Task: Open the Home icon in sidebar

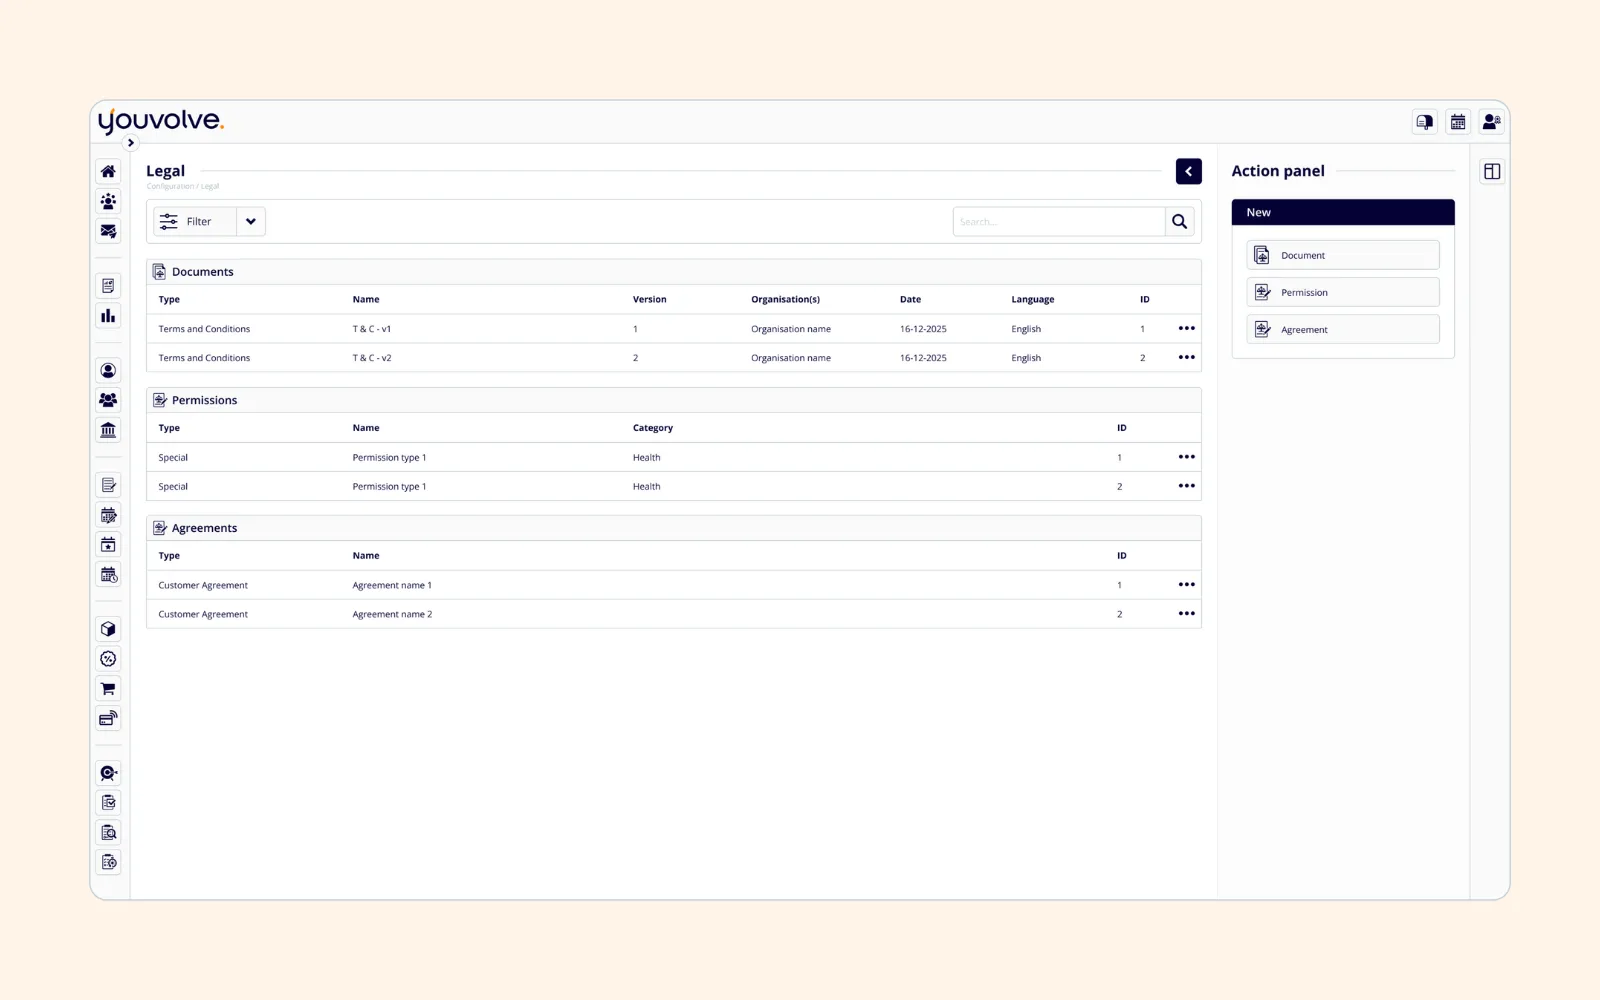Action: click(108, 171)
